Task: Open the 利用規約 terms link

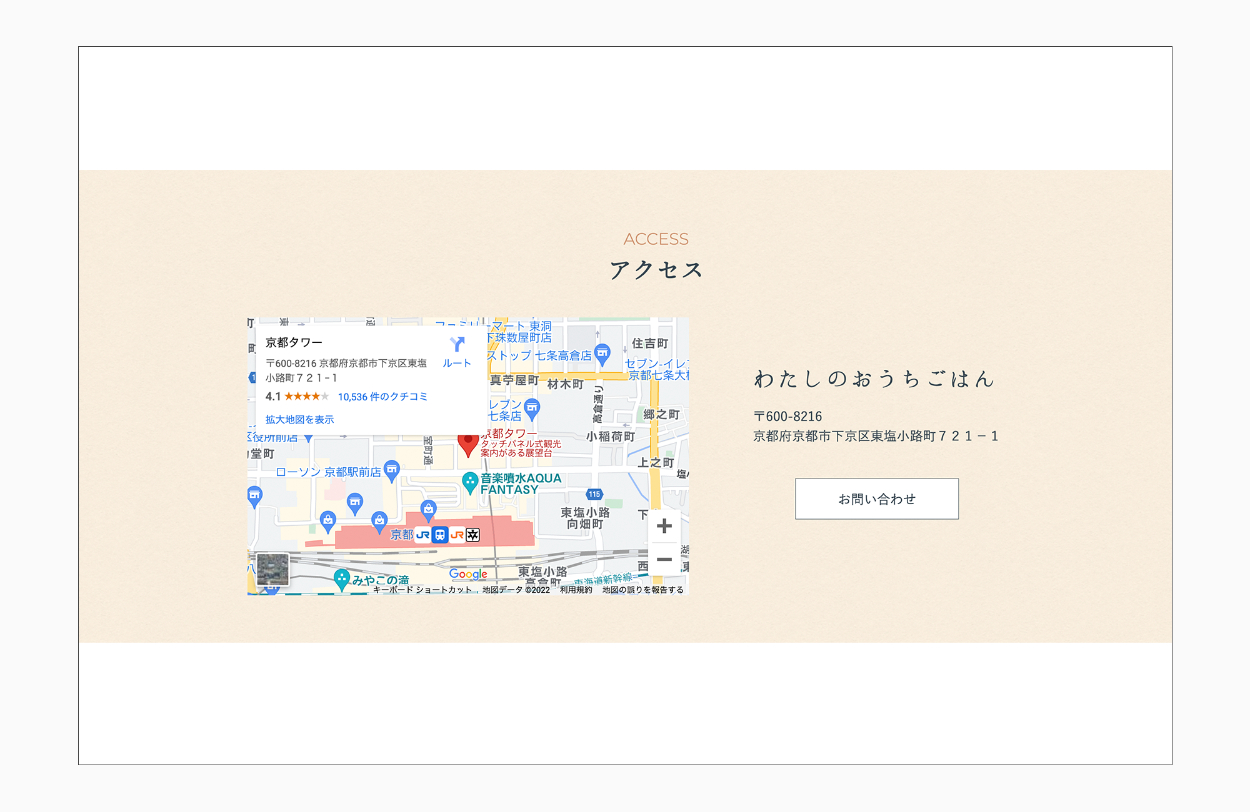Action: [576, 590]
